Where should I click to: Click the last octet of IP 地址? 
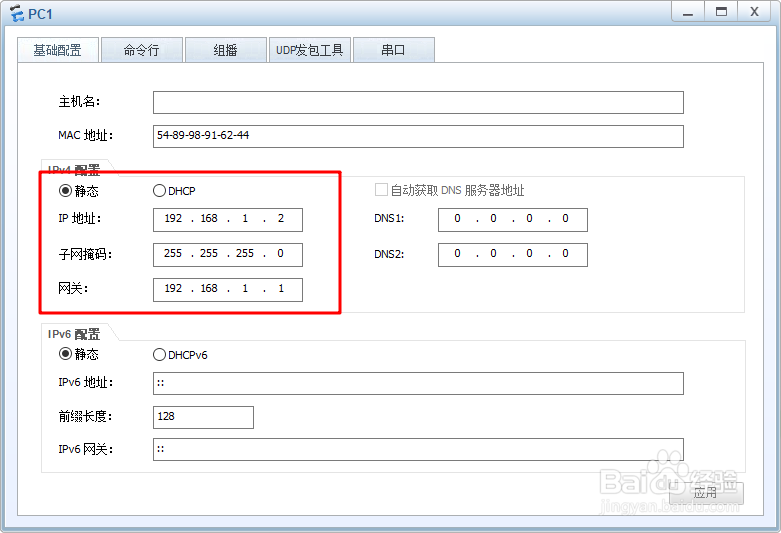coord(281,219)
